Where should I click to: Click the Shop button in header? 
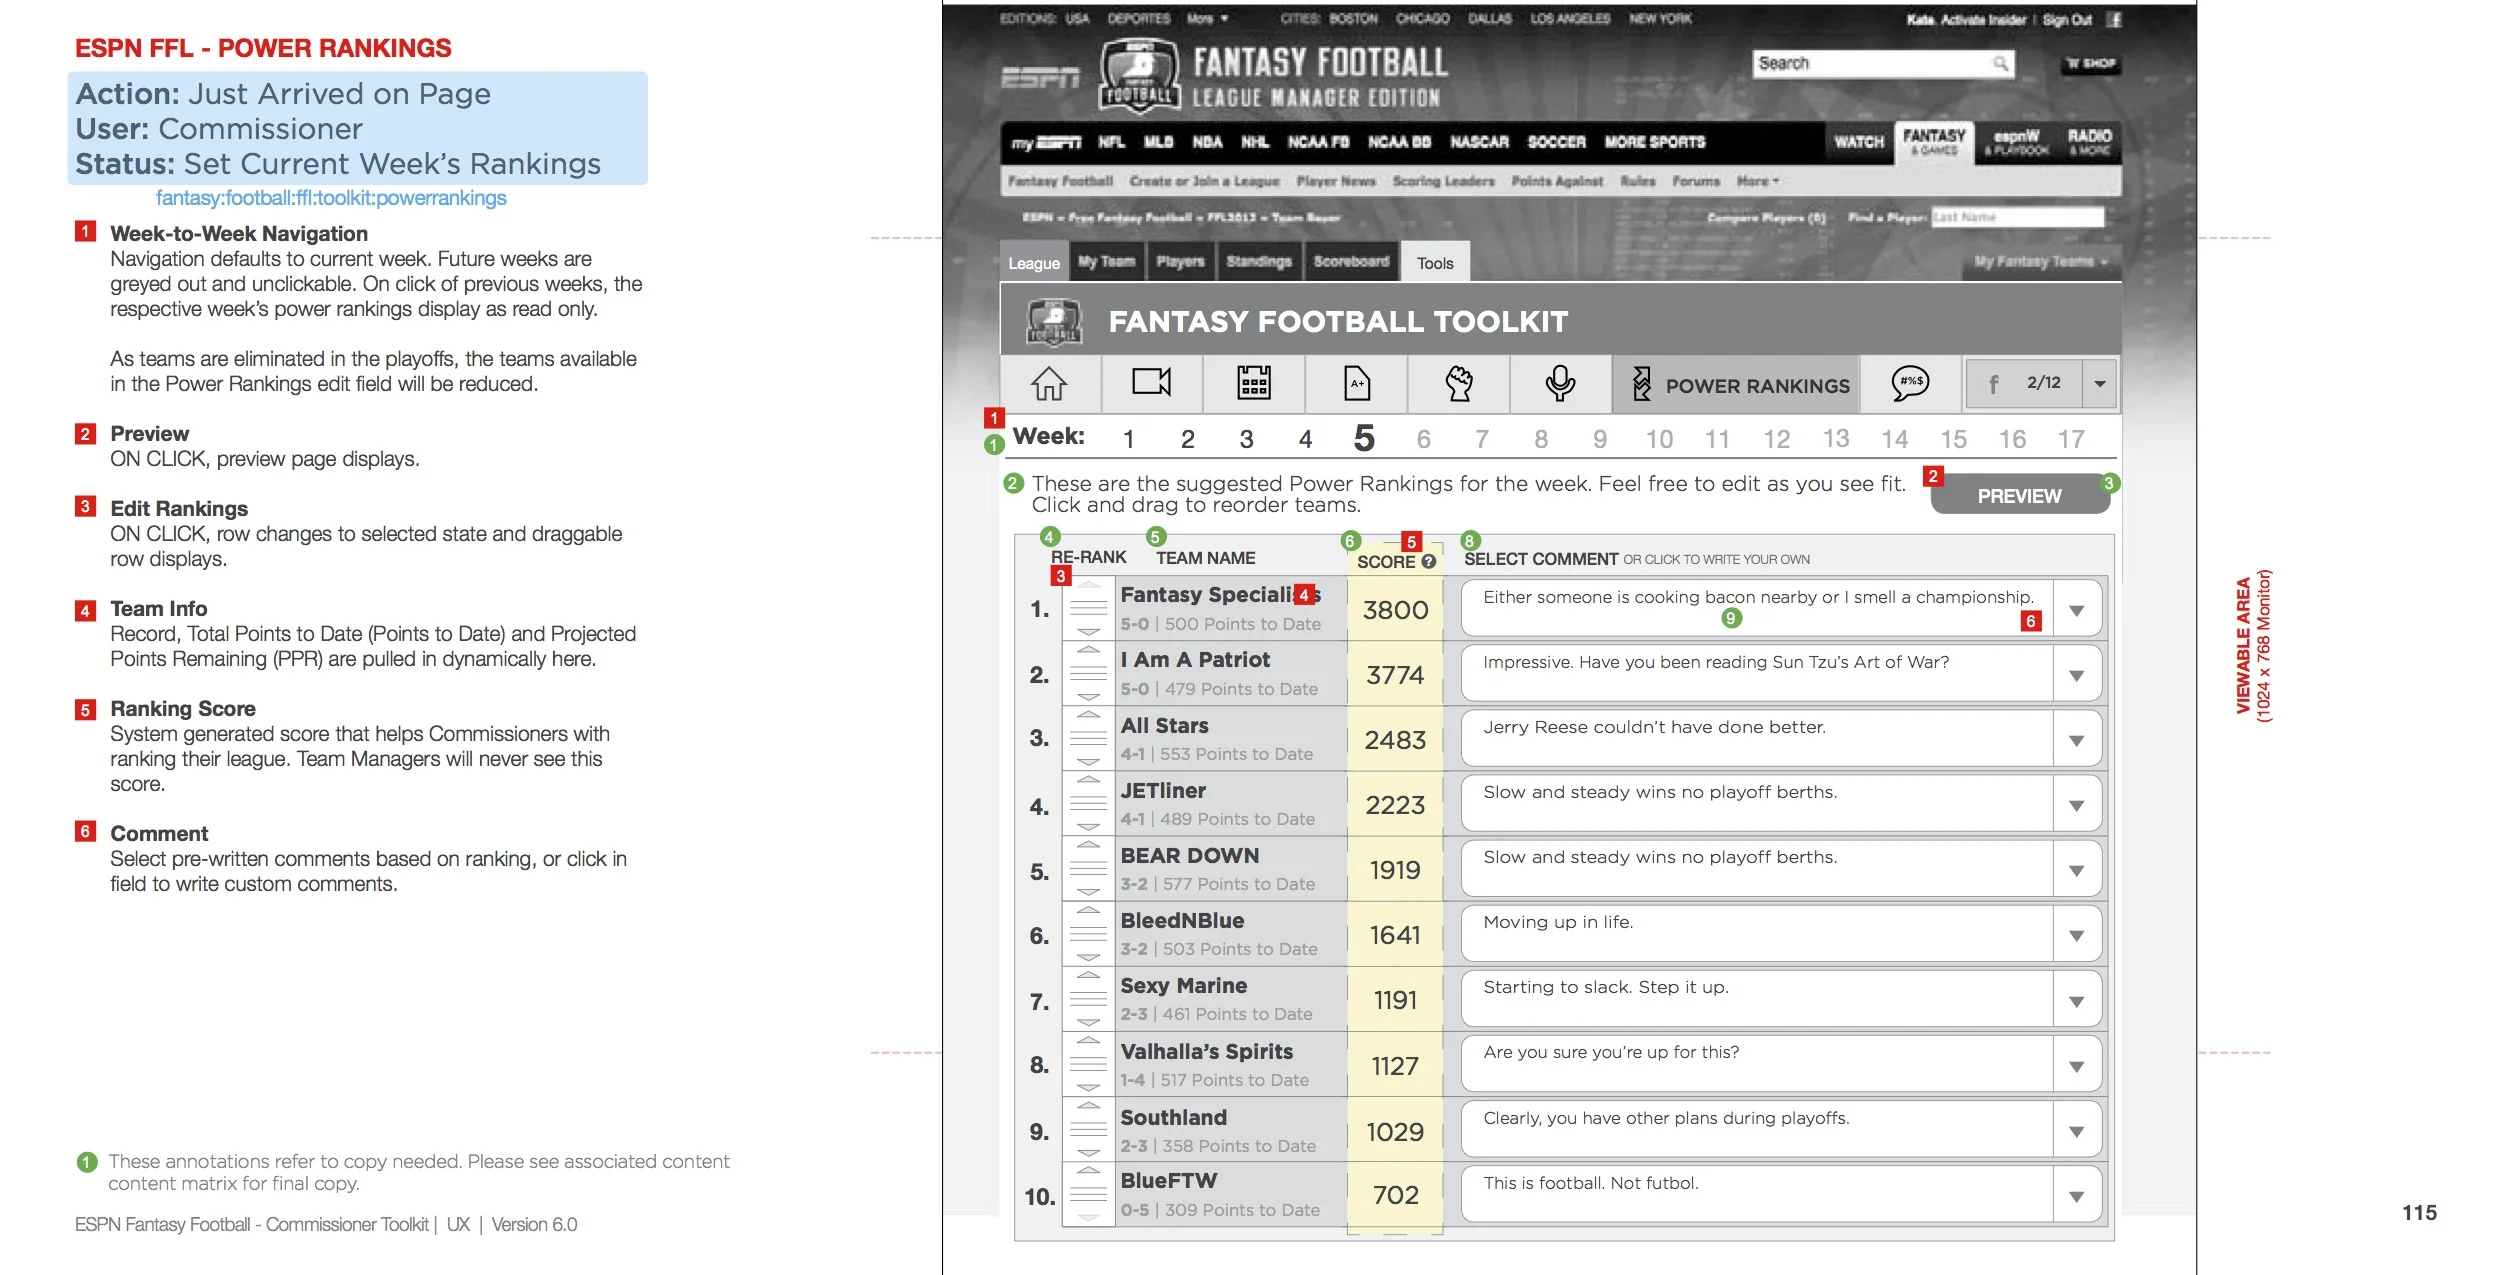(2091, 63)
